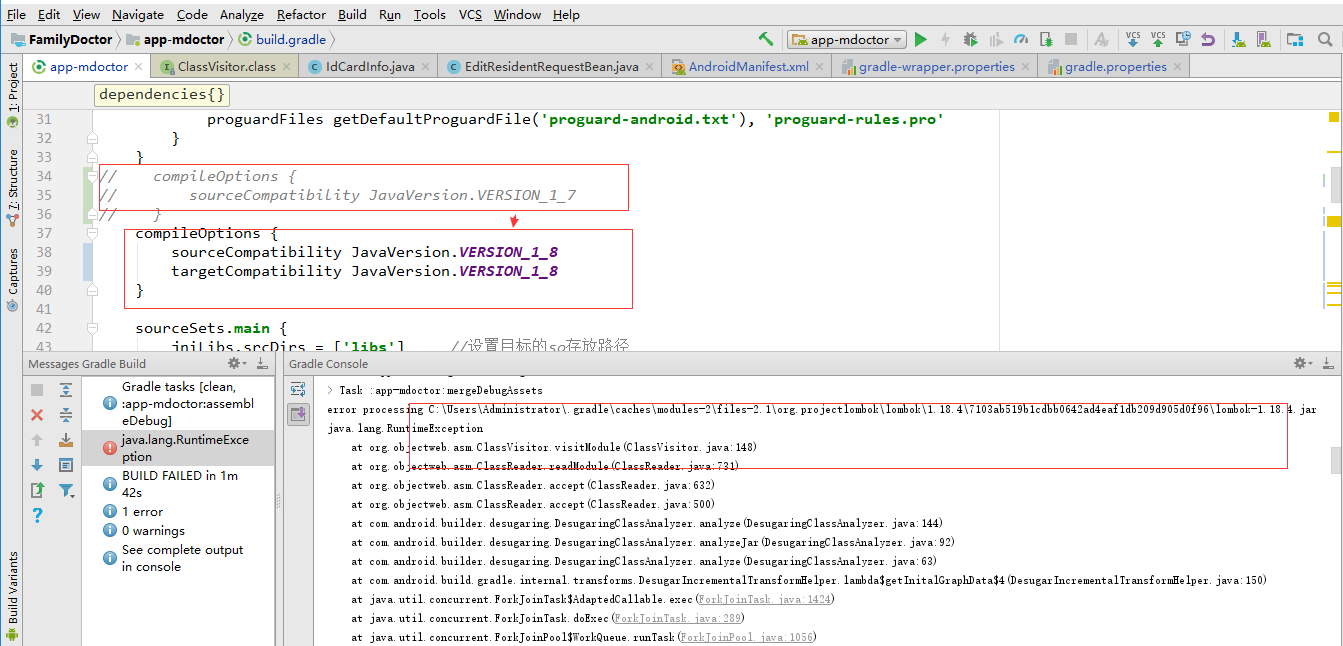Open the Refactor menu
The image size is (1343, 646).
300,14
